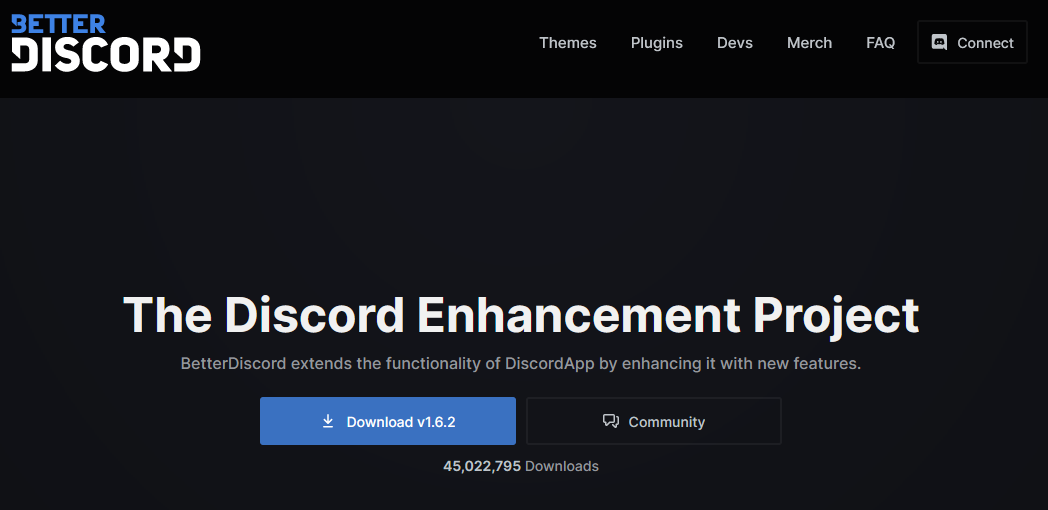Viewport: 1048px width, 510px height.
Task: Open the FAQ page
Action: coord(880,43)
